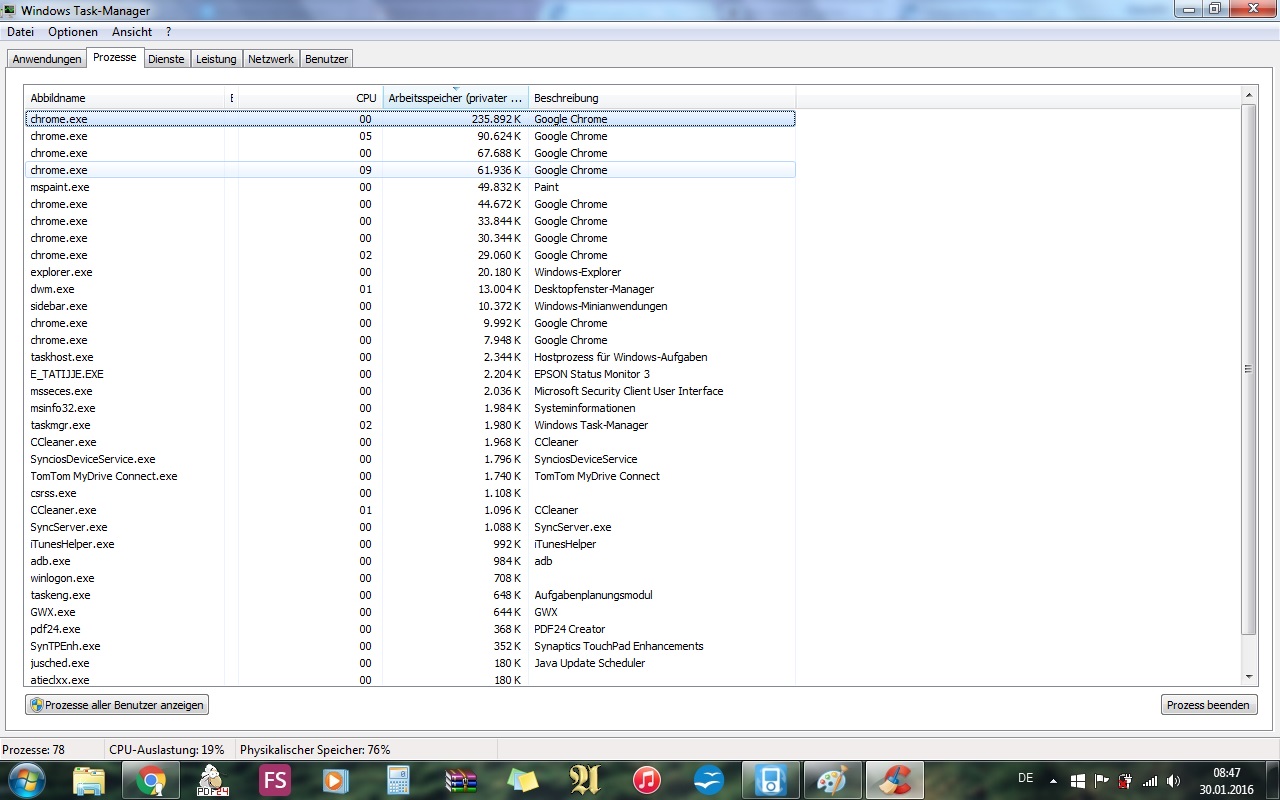Select the sidebar.exe process
The image size is (1280, 800).
pyautogui.click(x=410, y=306)
